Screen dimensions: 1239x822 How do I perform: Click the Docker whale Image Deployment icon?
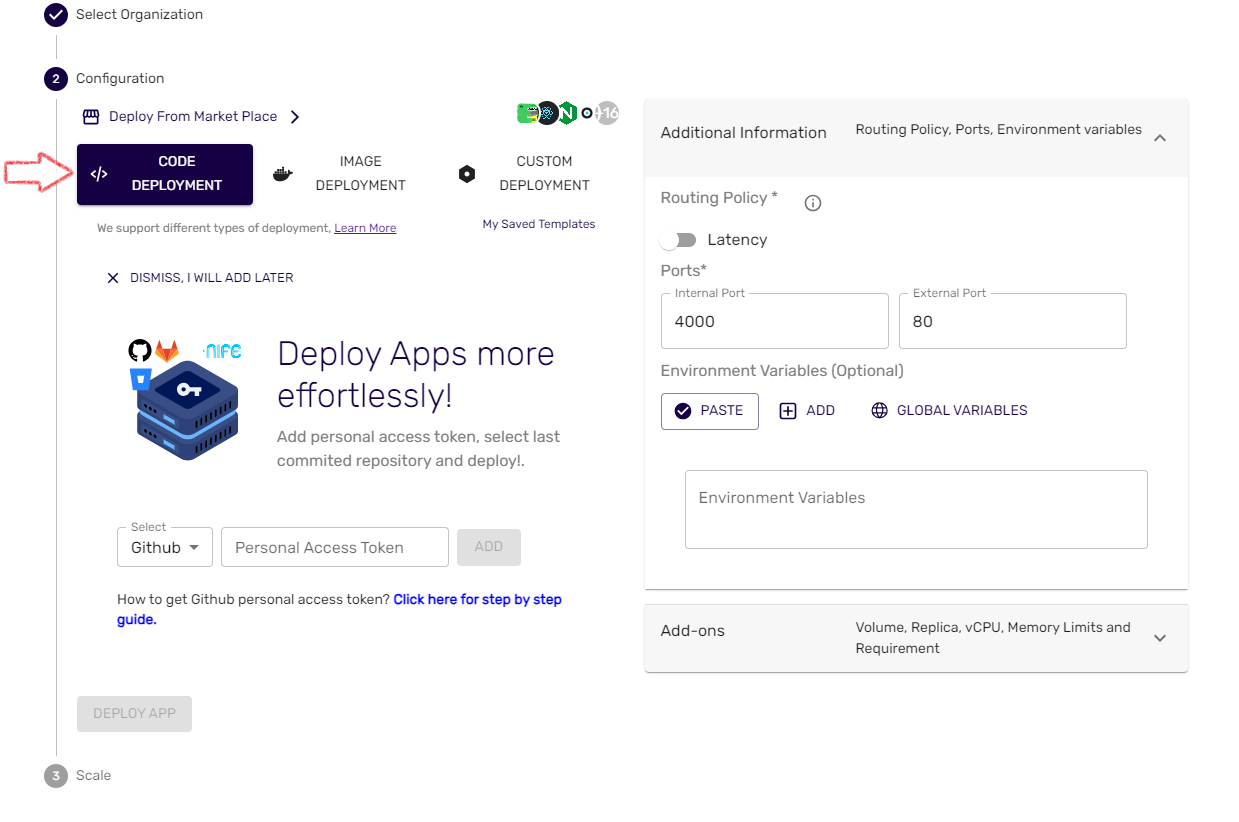pos(283,173)
